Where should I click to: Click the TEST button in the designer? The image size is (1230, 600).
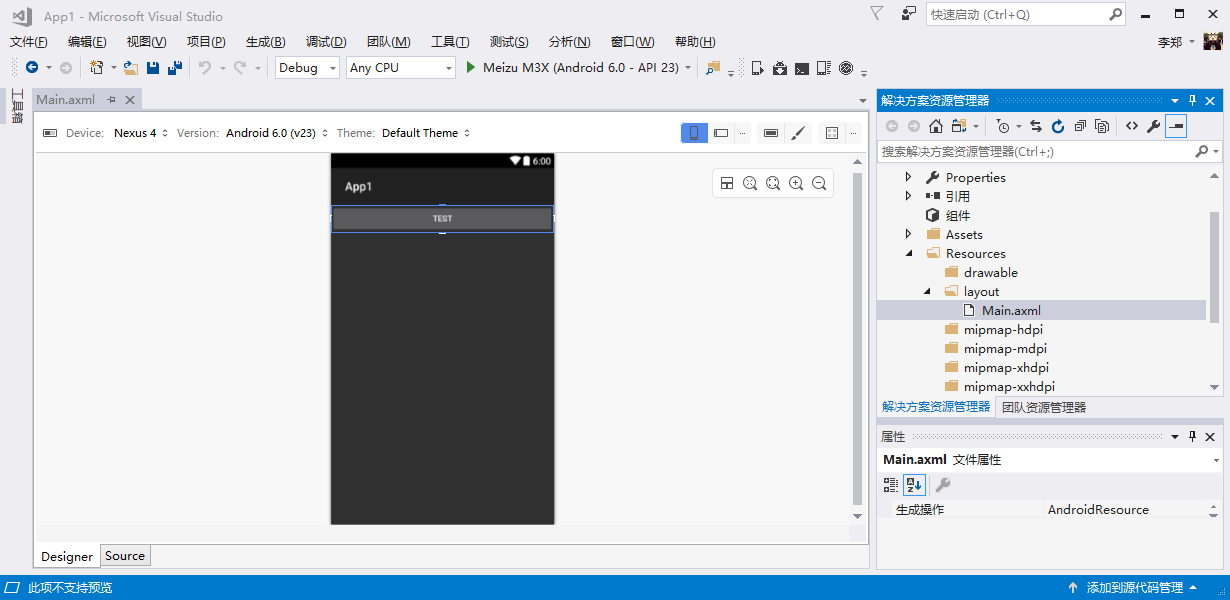point(442,218)
